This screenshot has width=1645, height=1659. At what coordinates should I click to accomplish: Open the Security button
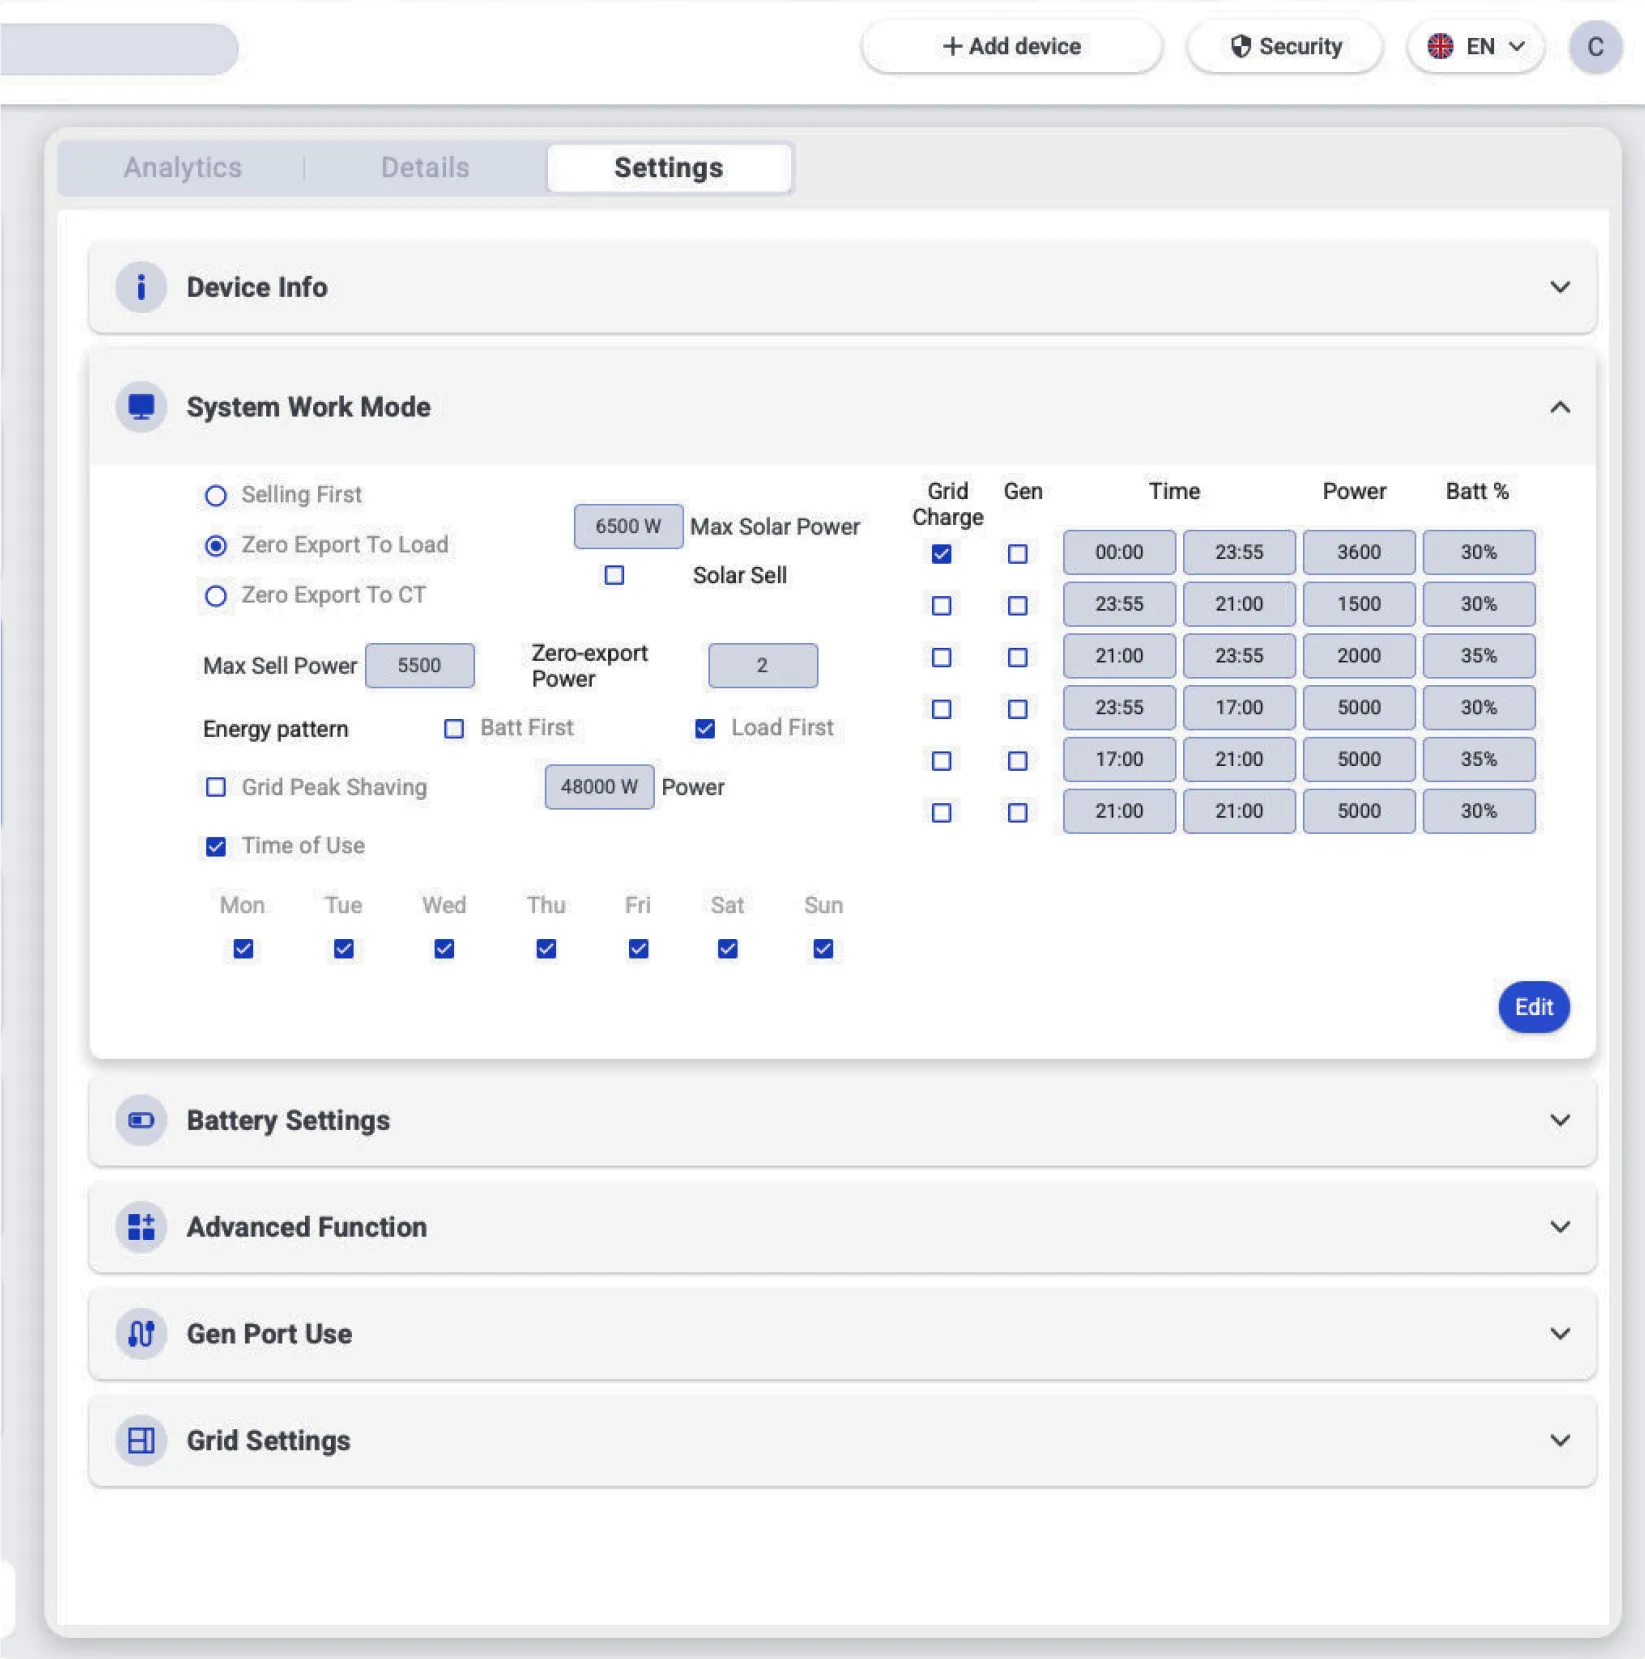1285,47
